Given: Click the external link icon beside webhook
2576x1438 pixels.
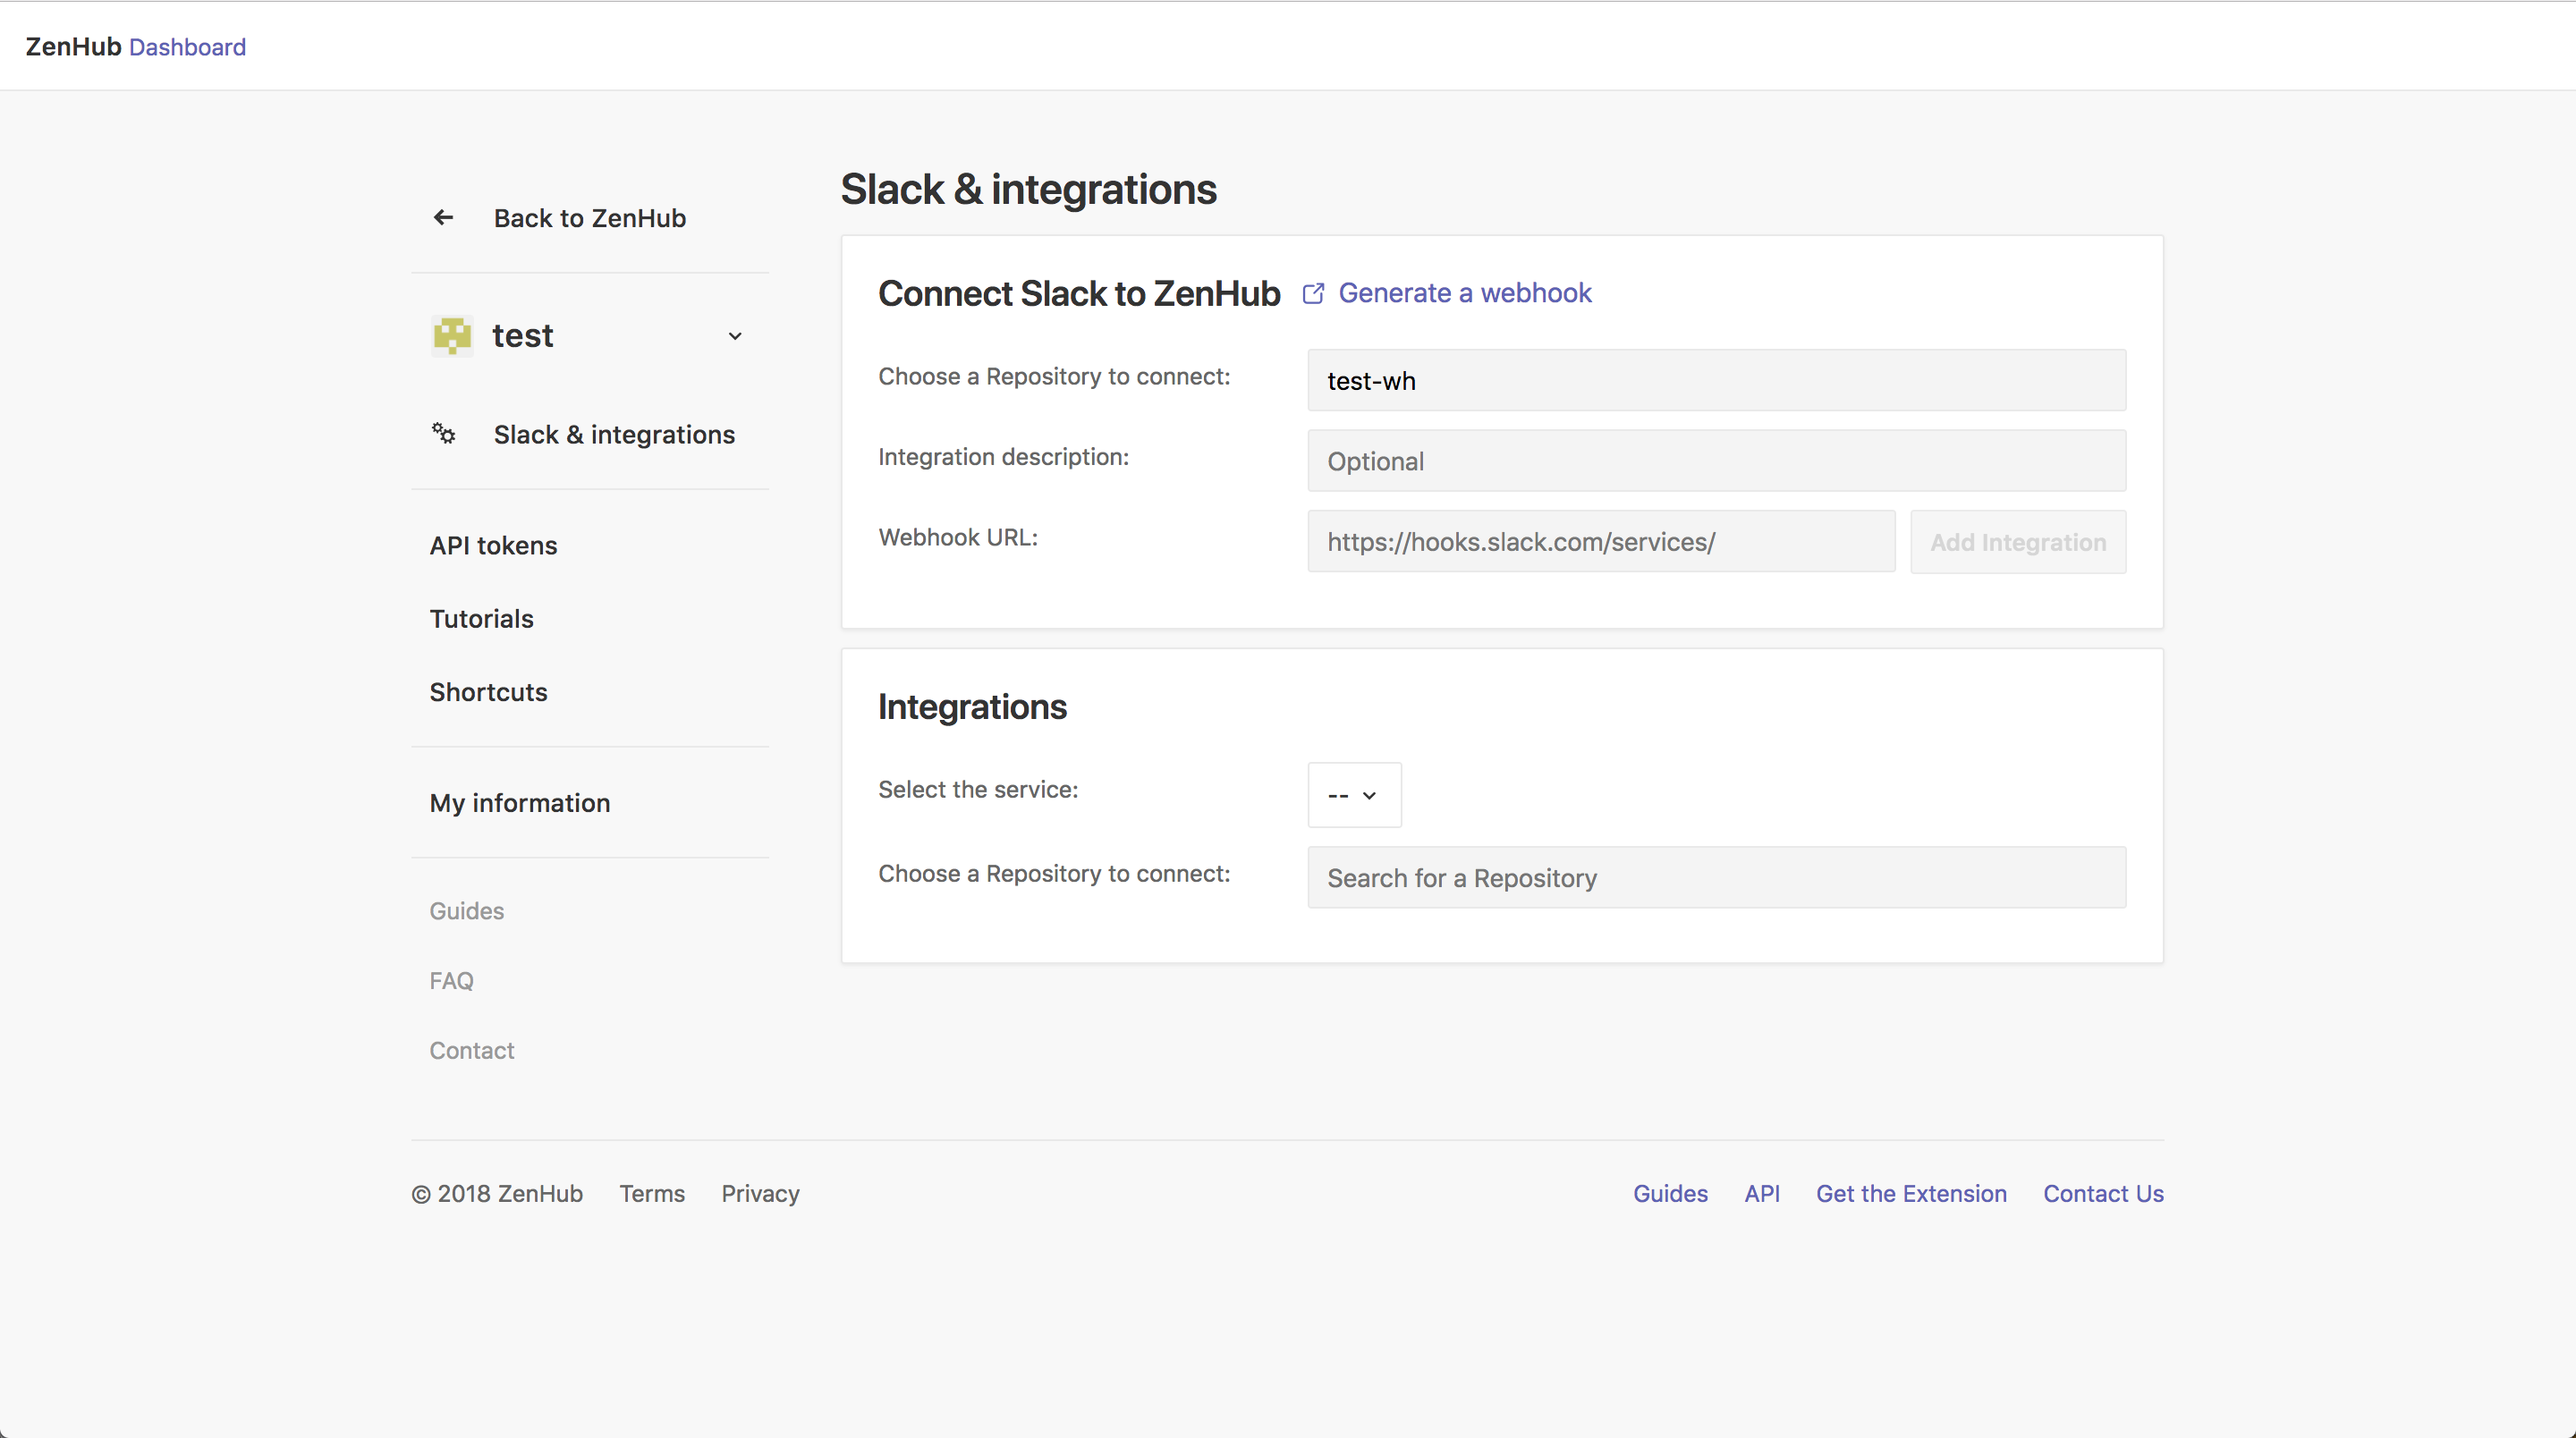Looking at the screenshot, I should 1313,293.
